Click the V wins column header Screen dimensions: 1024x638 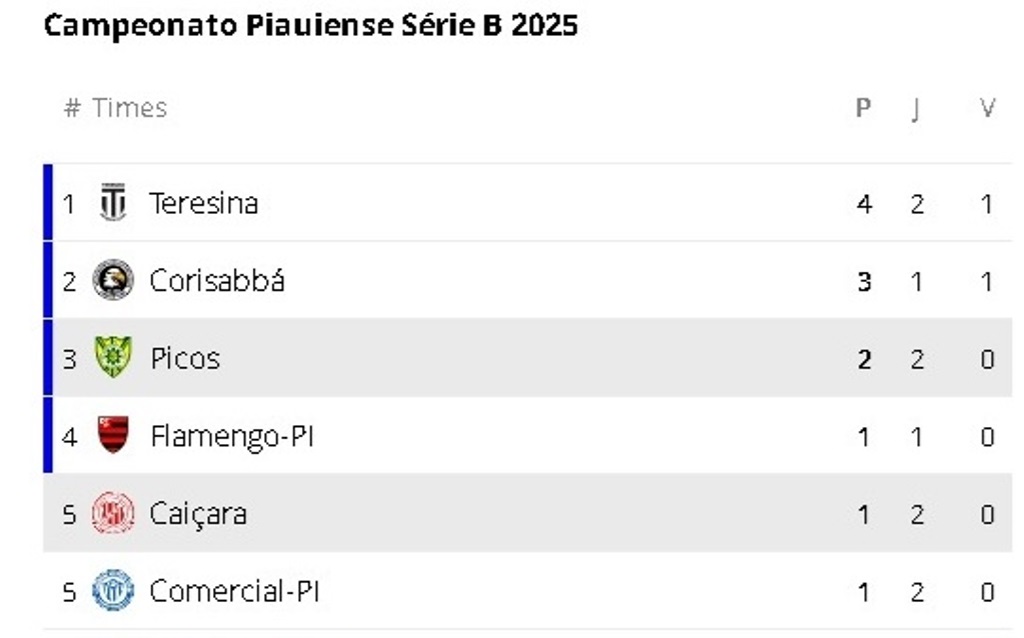pos(987,108)
